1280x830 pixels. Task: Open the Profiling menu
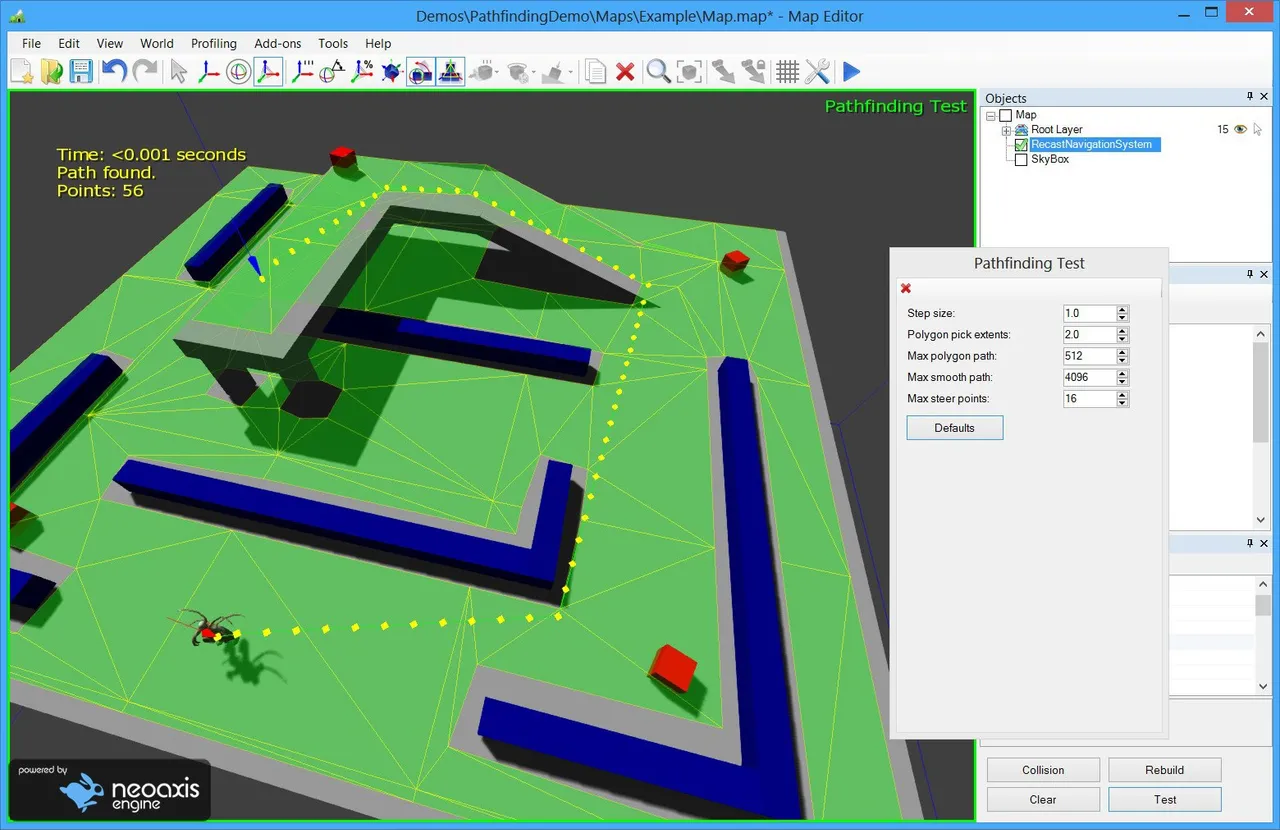[214, 43]
